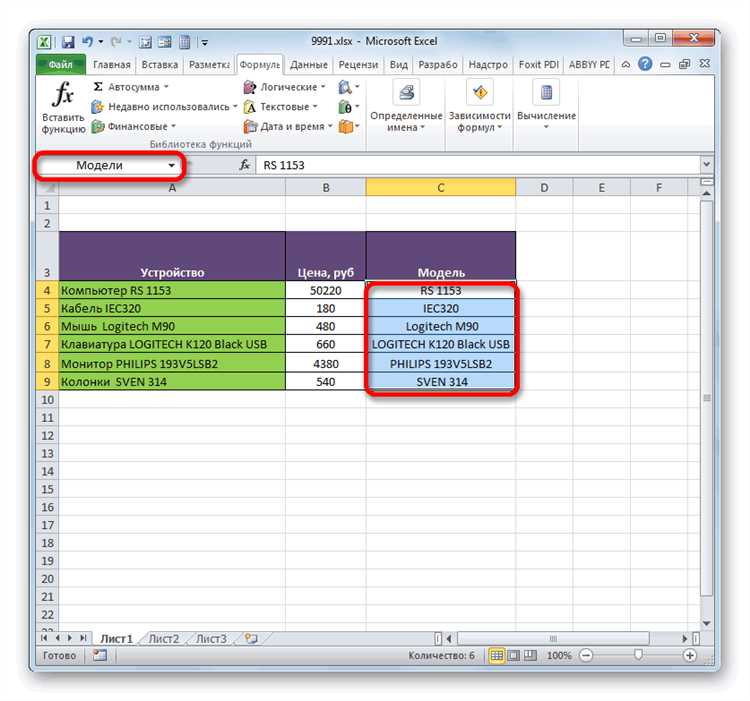Click the Financial functions icon
The image size is (750, 701).
tap(98, 126)
